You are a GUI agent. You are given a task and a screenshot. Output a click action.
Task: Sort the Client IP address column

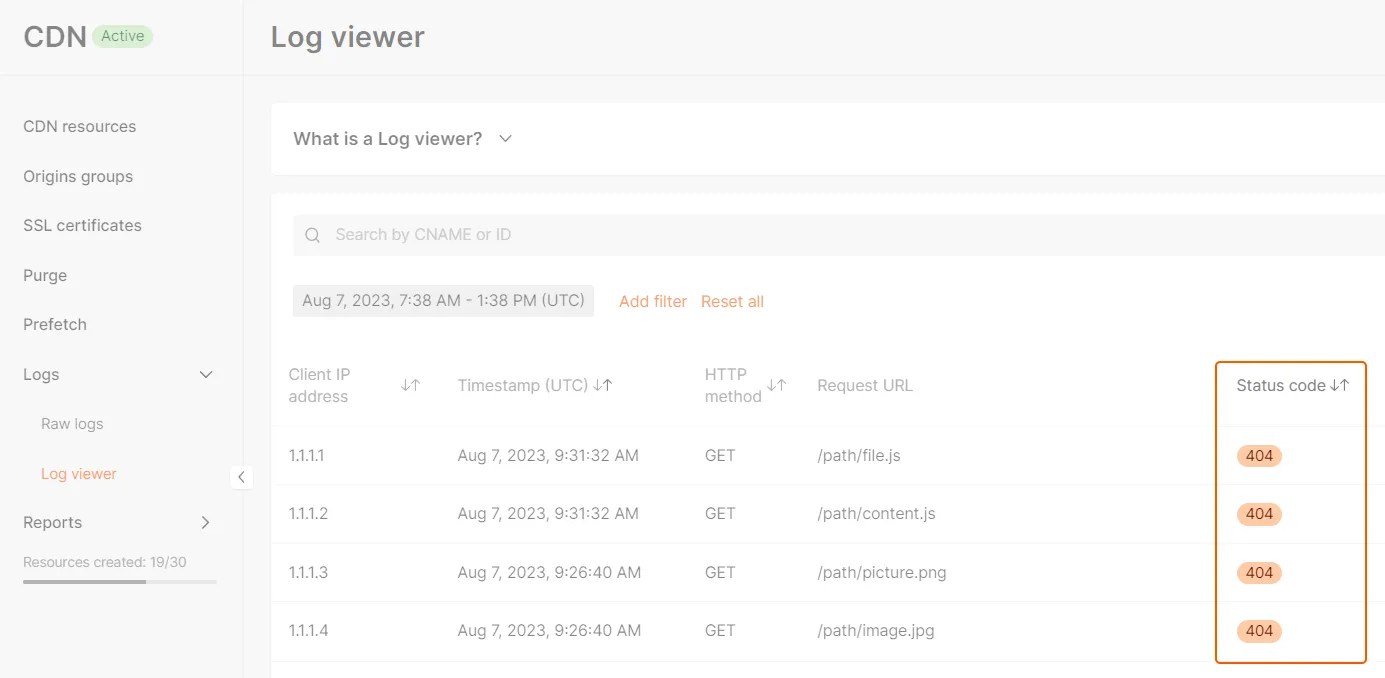coord(411,385)
